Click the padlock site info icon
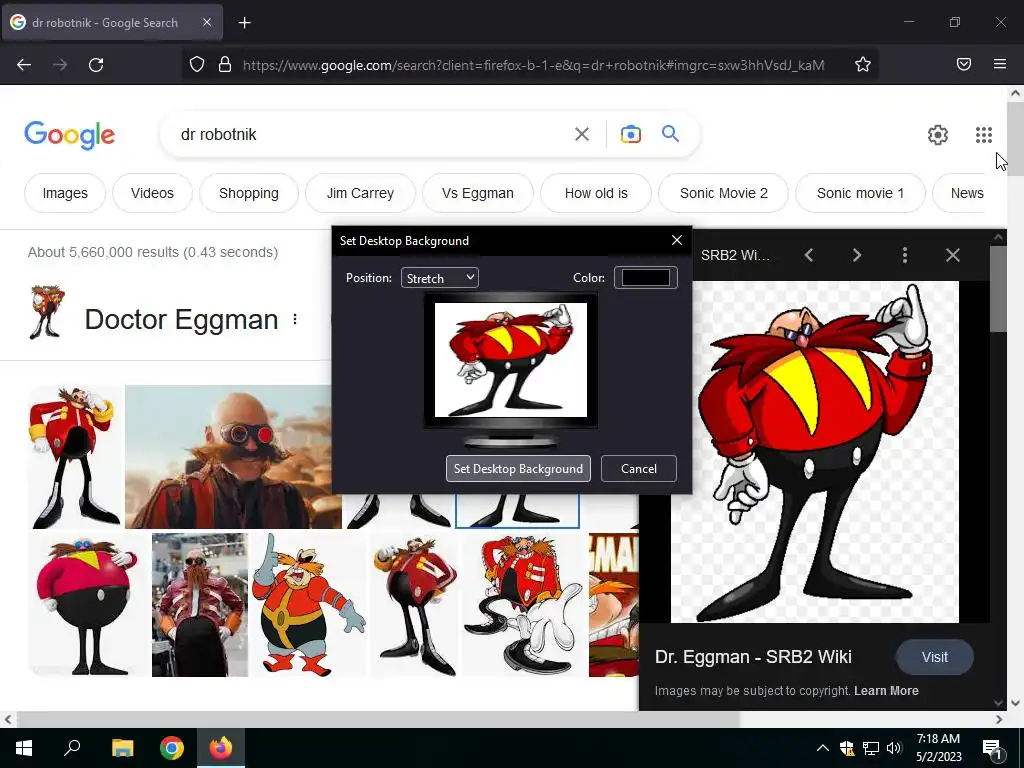This screenshot has width=1024, height=768. click(225, 64)
